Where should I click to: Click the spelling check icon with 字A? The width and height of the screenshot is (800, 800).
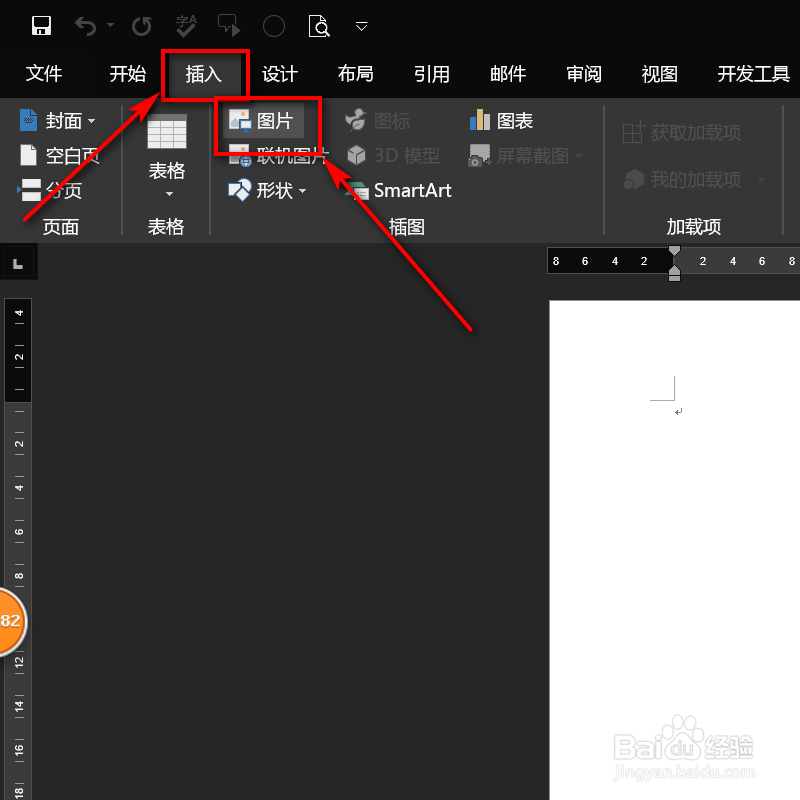(x=186, y=26)
